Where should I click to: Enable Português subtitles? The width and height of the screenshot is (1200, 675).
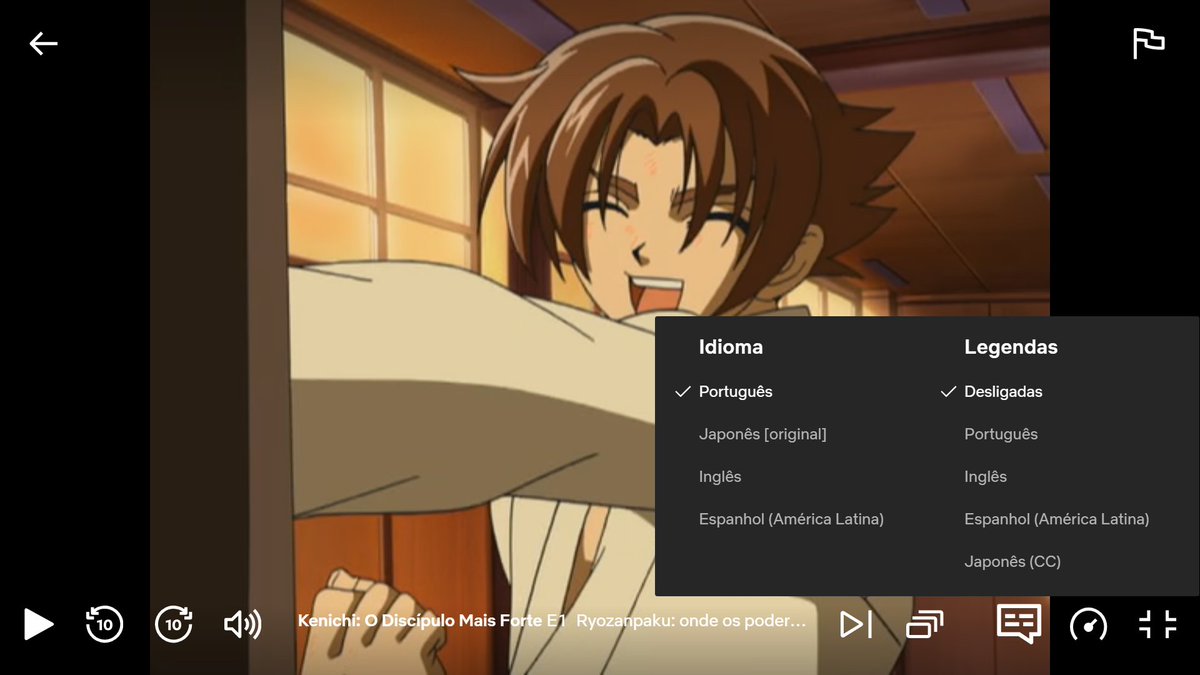pyautogui.click(x=1001, y=434)
